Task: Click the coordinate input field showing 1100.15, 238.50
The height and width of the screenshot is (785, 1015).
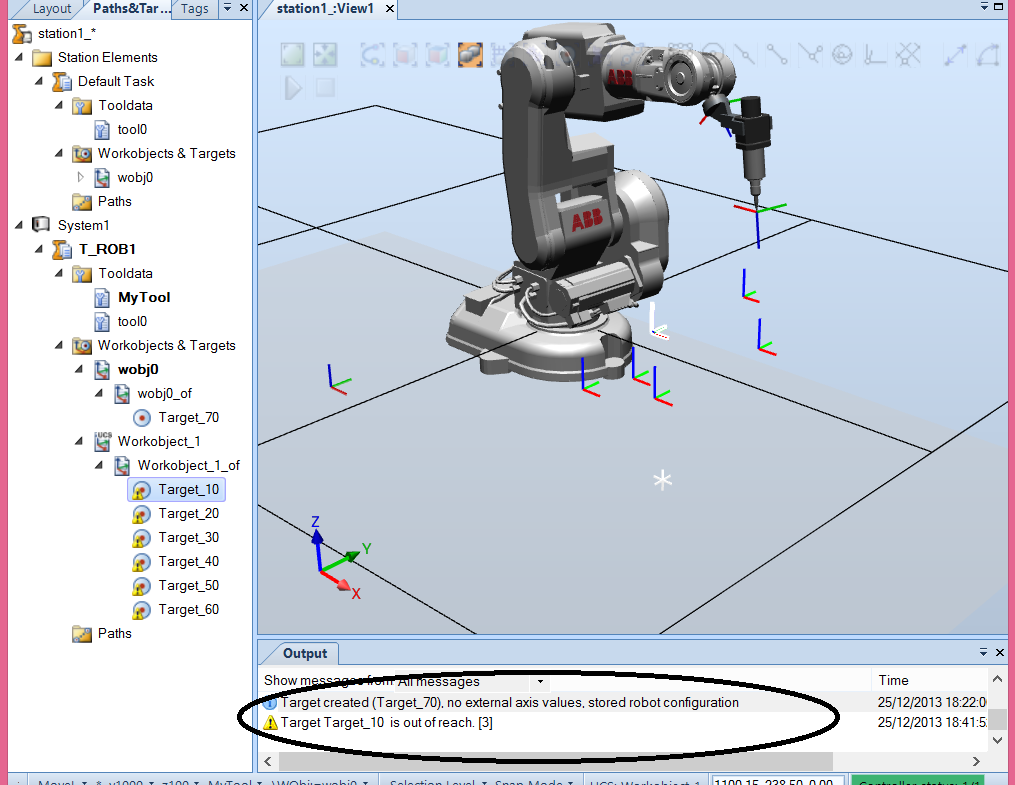Action: coord(778,779)
